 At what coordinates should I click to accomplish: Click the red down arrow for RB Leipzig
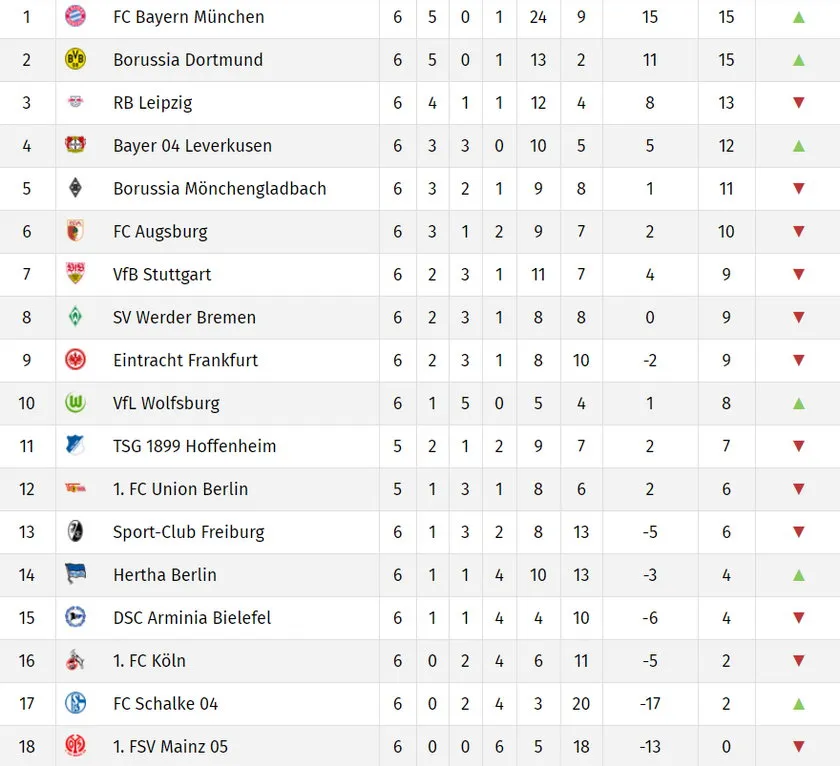pyautogui.click(x=798, y=102)
